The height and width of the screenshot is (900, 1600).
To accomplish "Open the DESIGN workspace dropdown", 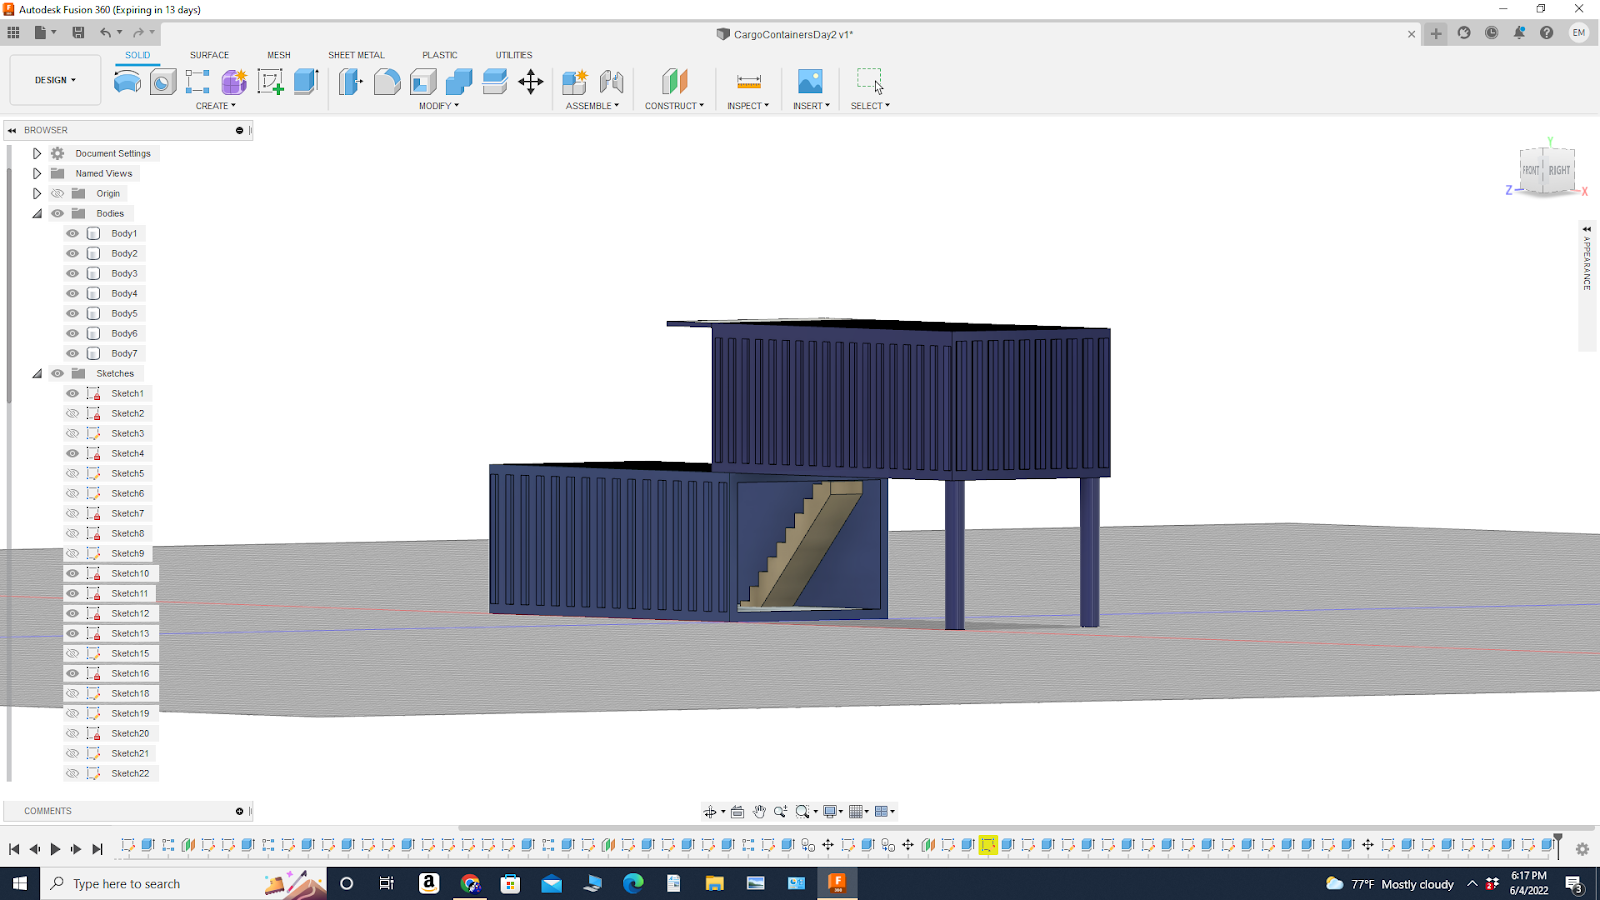I will coord(55,80).
